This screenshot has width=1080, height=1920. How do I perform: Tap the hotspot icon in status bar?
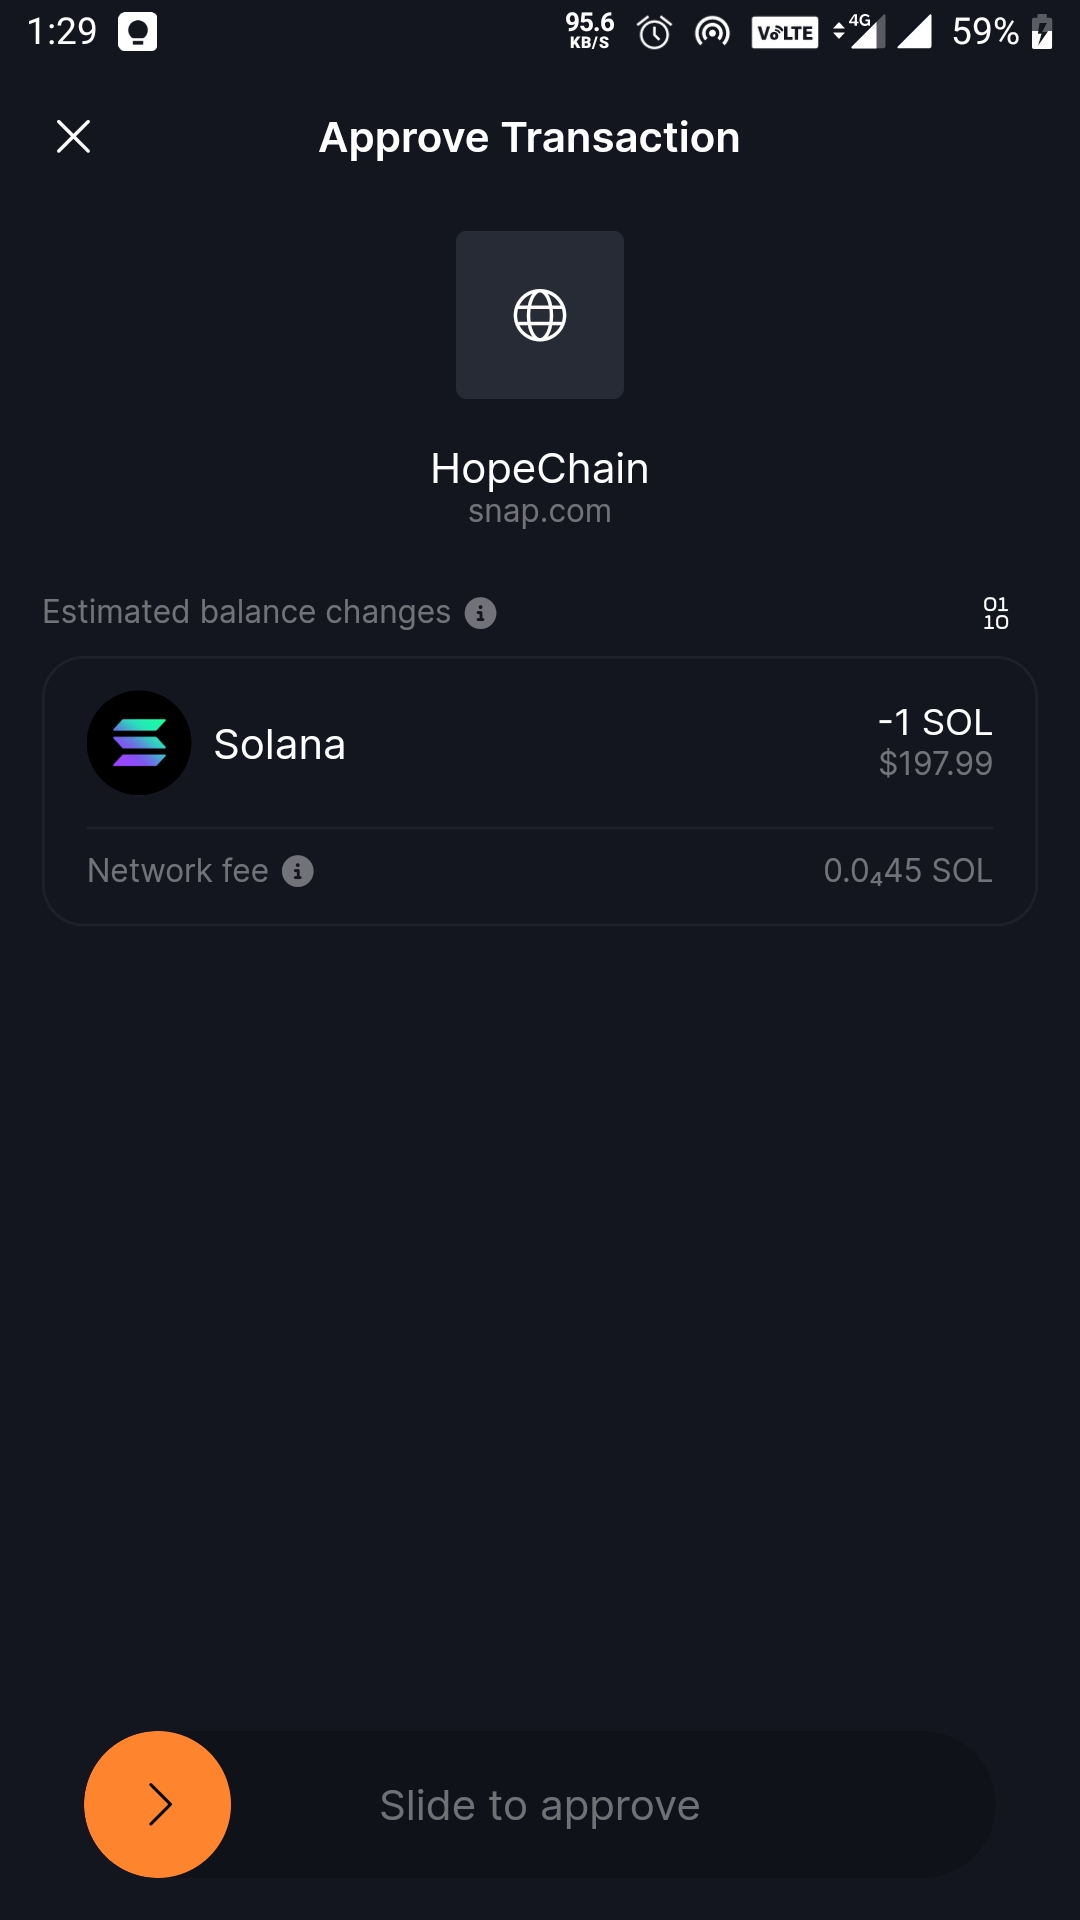pyautogui.click(x=712, y=33)
